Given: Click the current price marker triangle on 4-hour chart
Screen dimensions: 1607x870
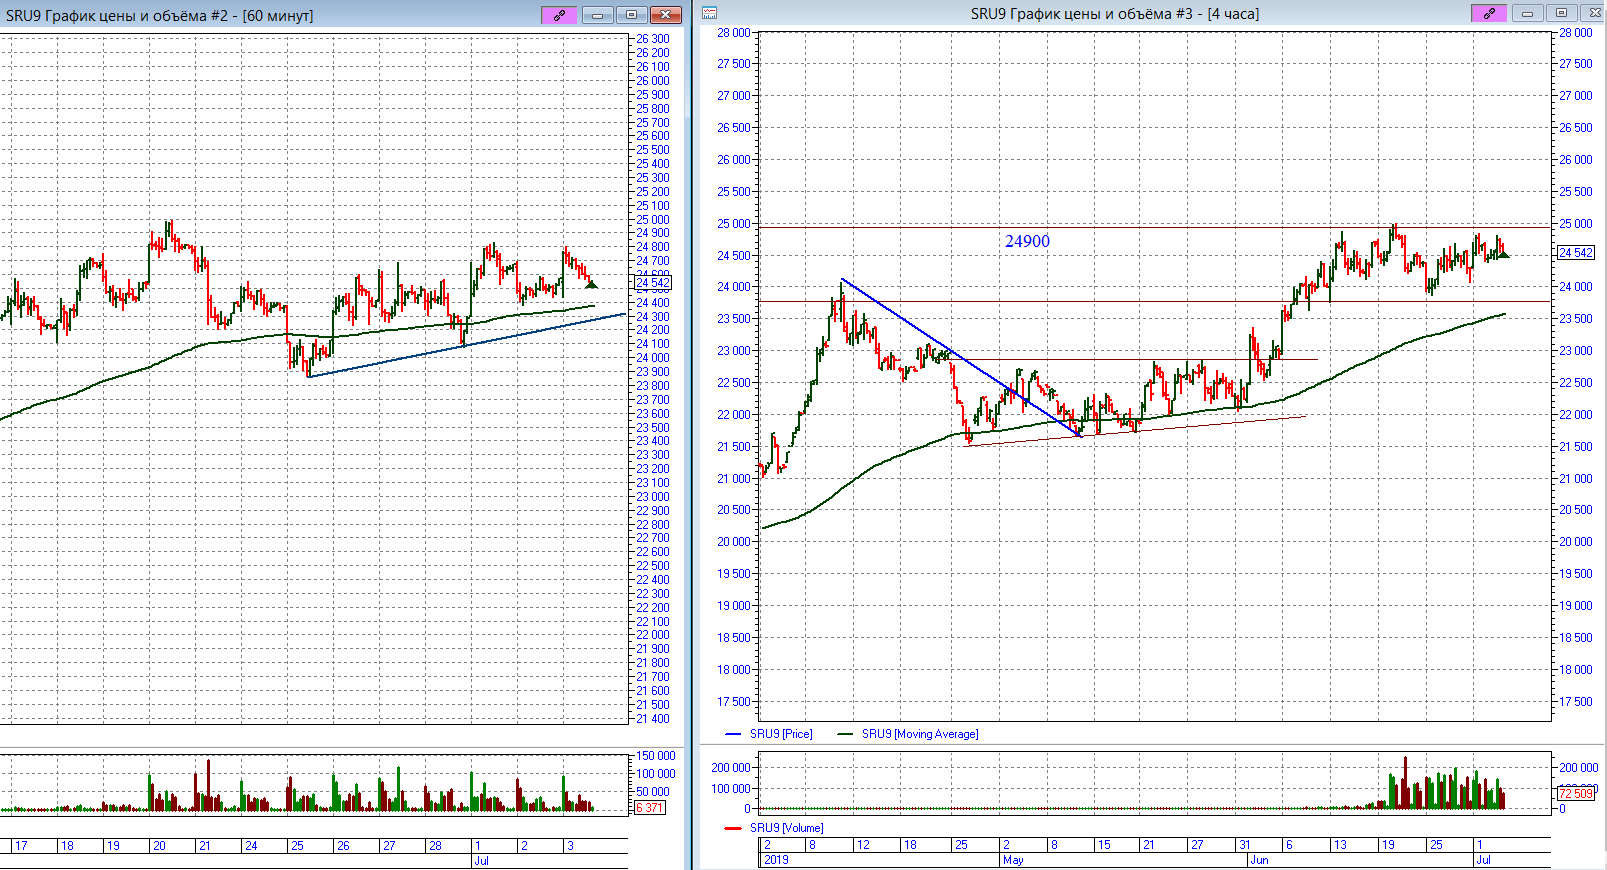Looking at the screenshot, I should coord(1503,254).
